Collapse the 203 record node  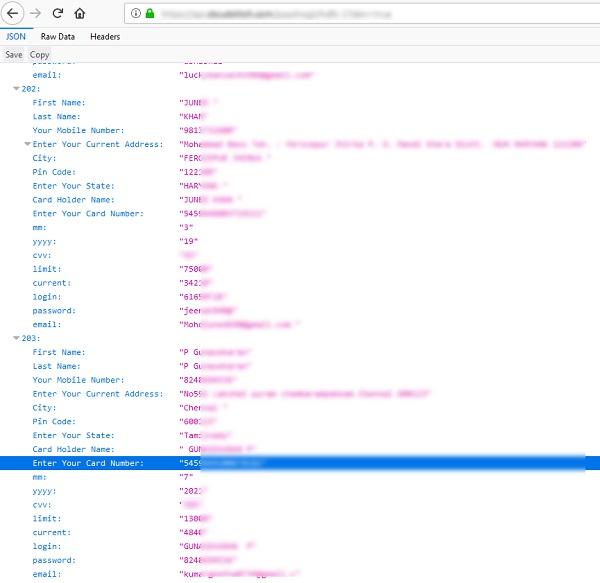tap(16, 338)
